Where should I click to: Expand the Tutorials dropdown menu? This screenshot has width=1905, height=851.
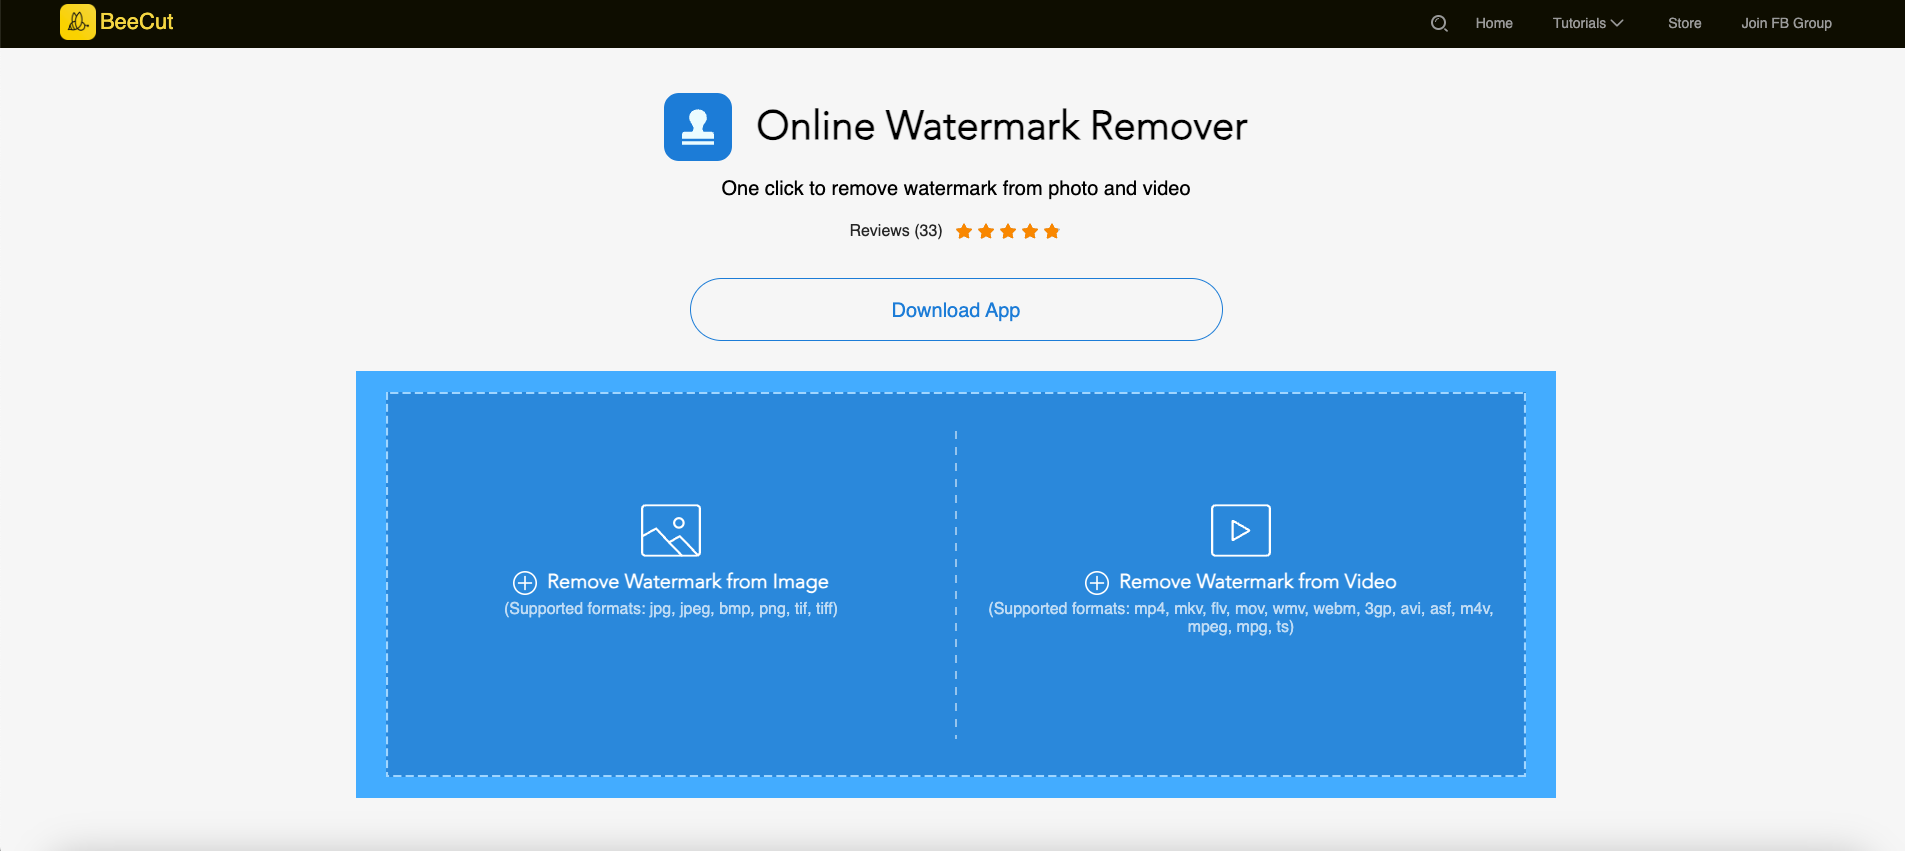tap(1588, 23)
